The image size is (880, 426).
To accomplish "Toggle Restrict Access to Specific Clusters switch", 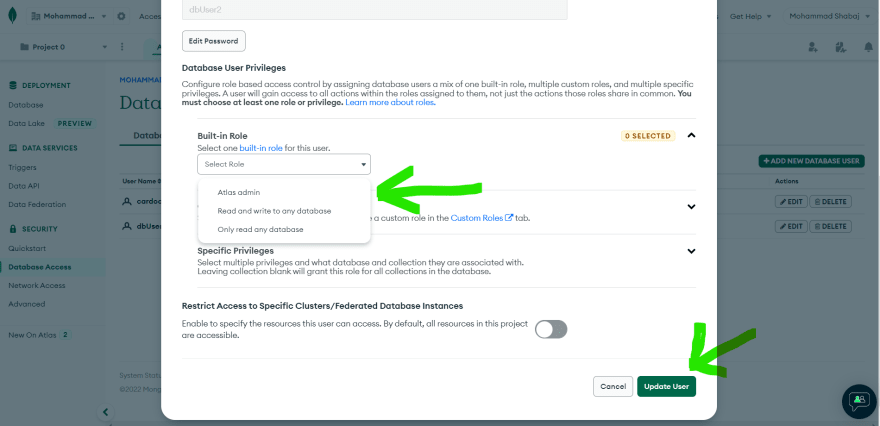I will [x=551, y=329].
